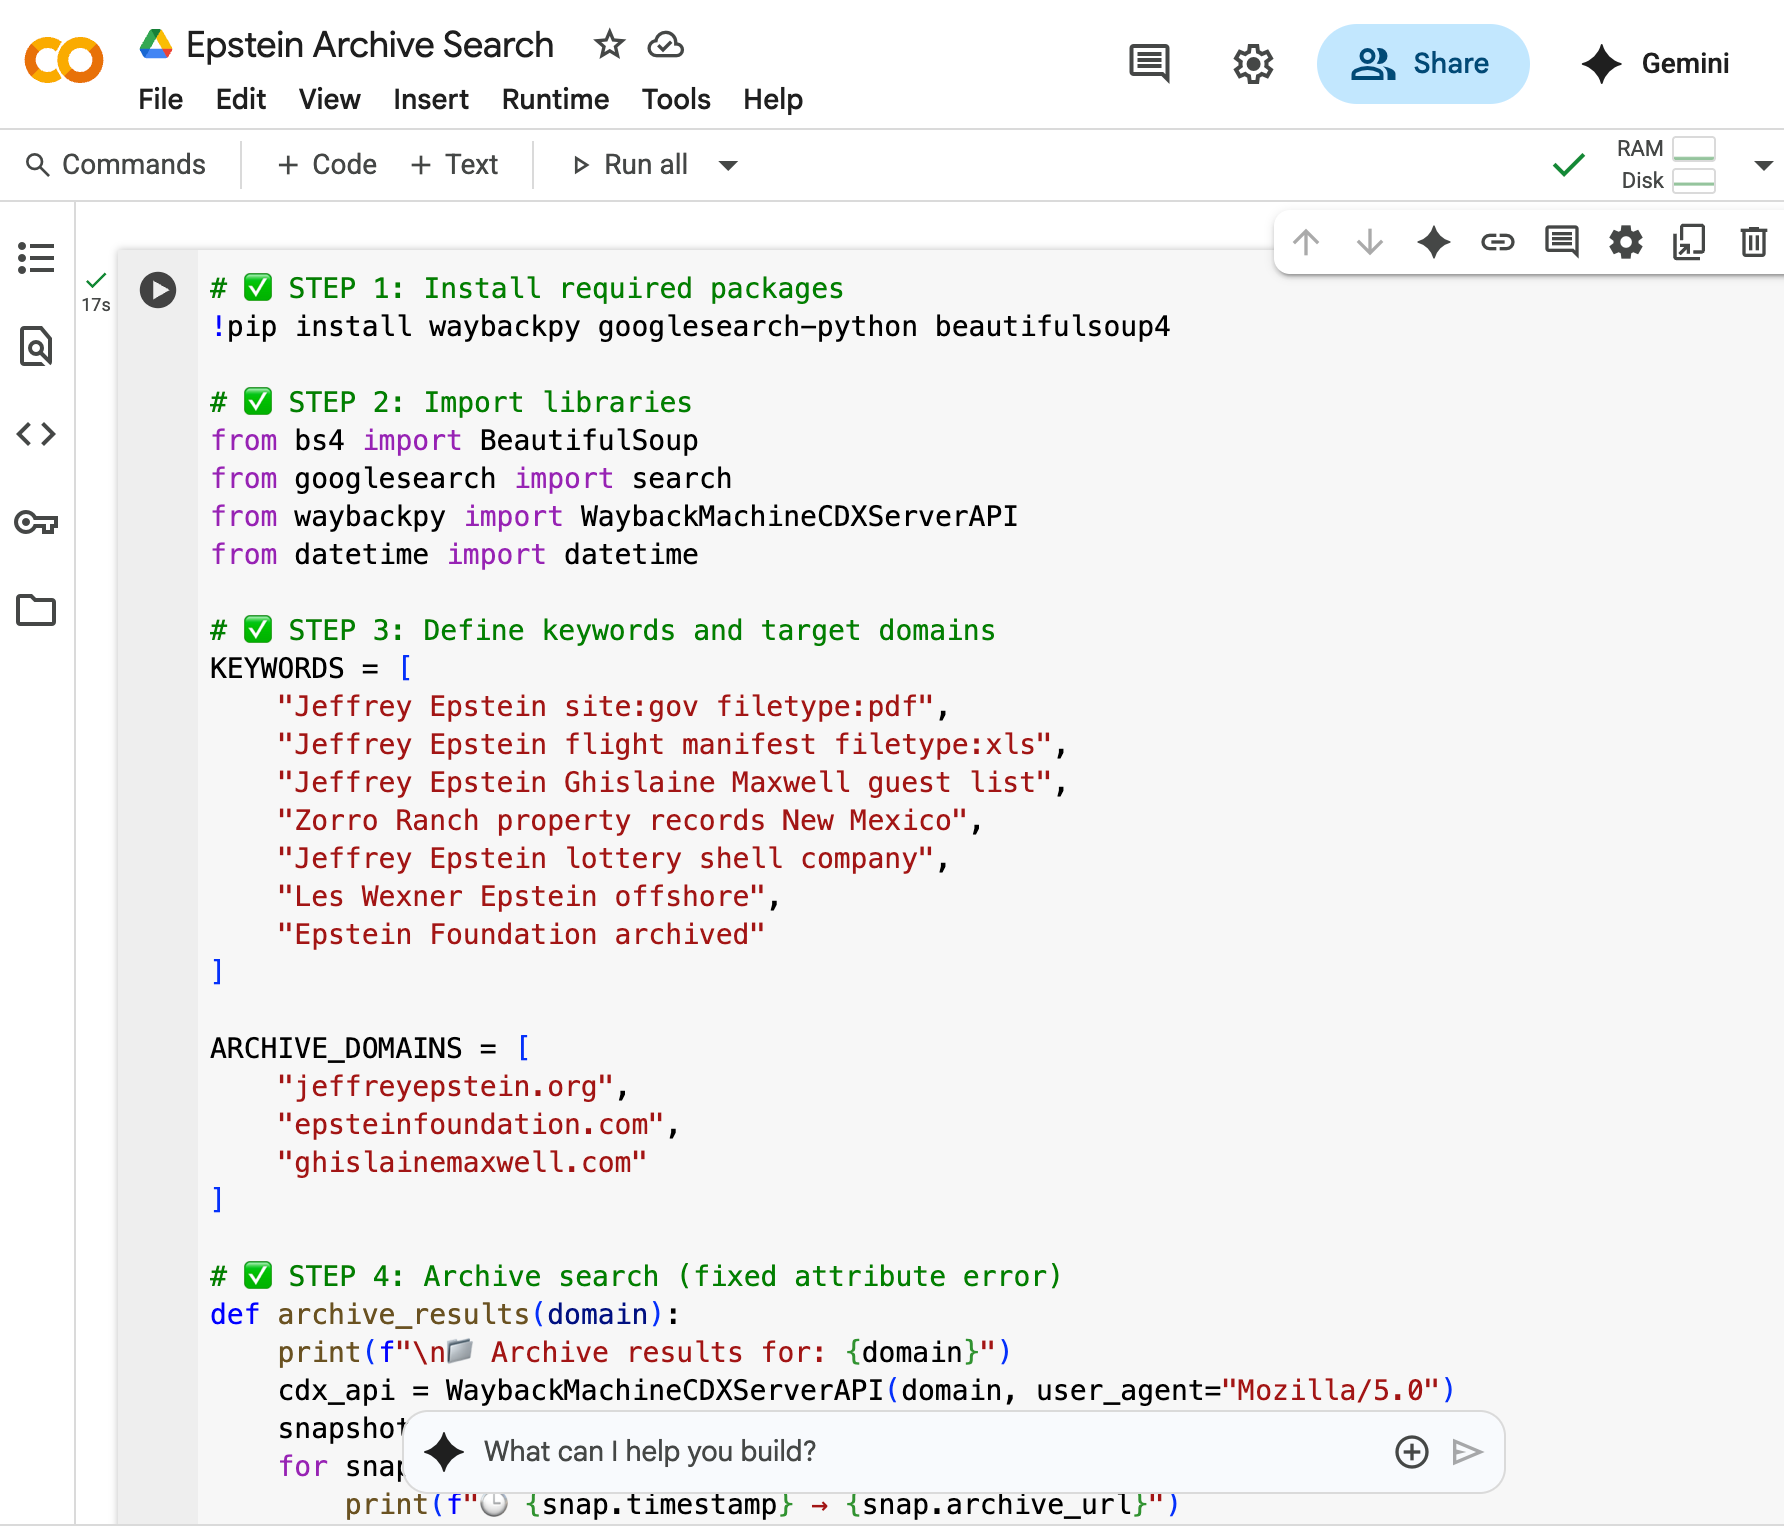Share the notebook with others
The width and height of the screenshot is (1784, 1528).
tap(1422, 64)
